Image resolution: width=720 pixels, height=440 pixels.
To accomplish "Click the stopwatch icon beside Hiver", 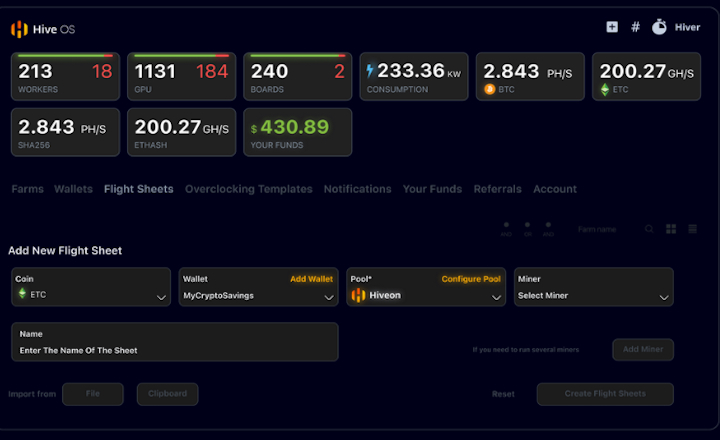I will click(x=659, y=27).
